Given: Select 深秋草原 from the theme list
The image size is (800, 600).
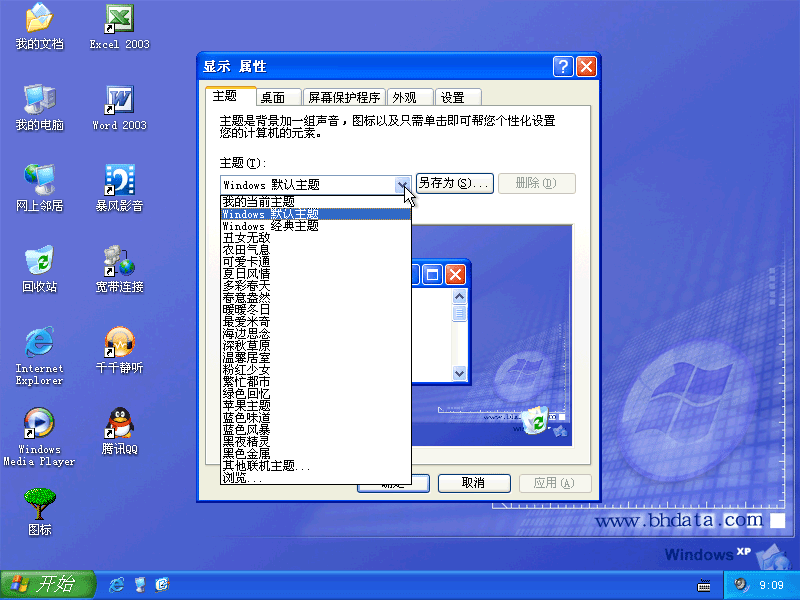Looking at the screenshot, I should (316, 346).
